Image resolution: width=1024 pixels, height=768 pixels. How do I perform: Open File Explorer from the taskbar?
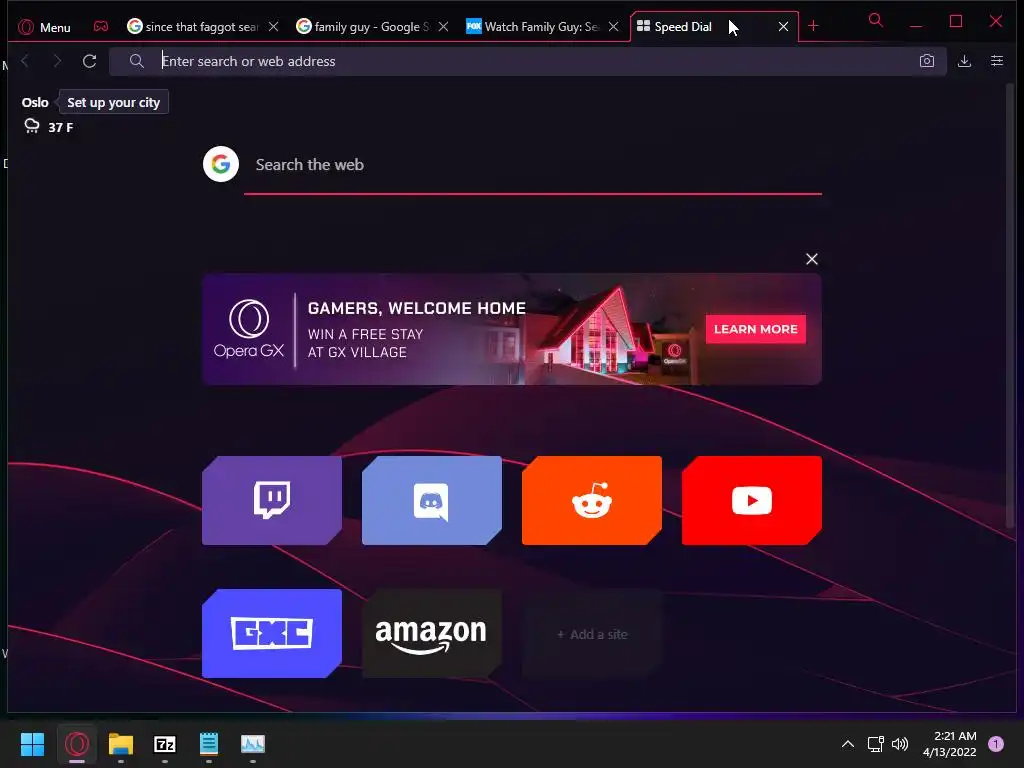(121, 744)
